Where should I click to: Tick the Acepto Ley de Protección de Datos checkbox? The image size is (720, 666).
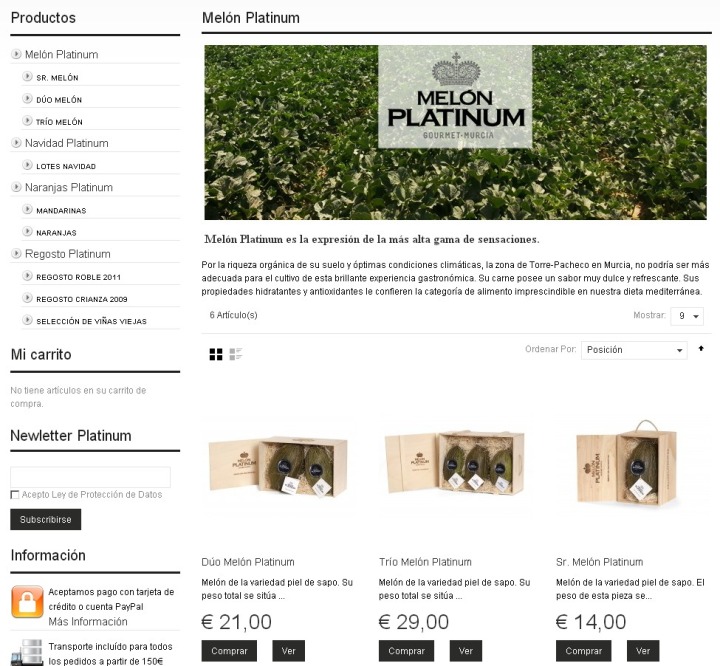[x=15, y=495]
